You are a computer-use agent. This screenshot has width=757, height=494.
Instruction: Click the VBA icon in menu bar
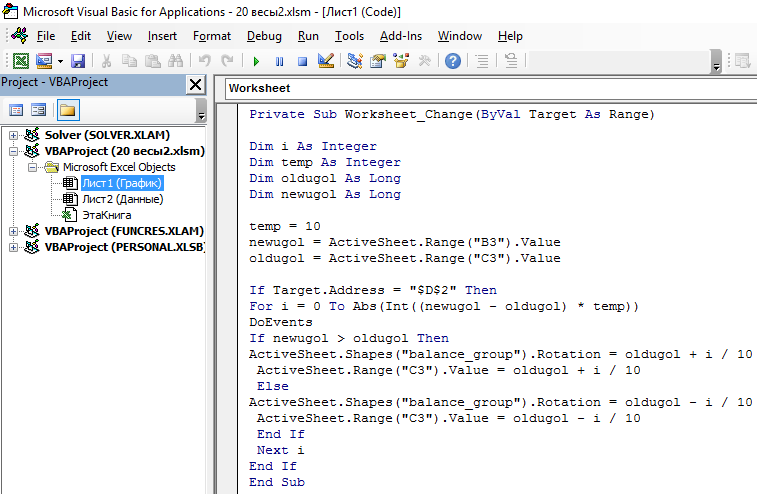[20, 36]
